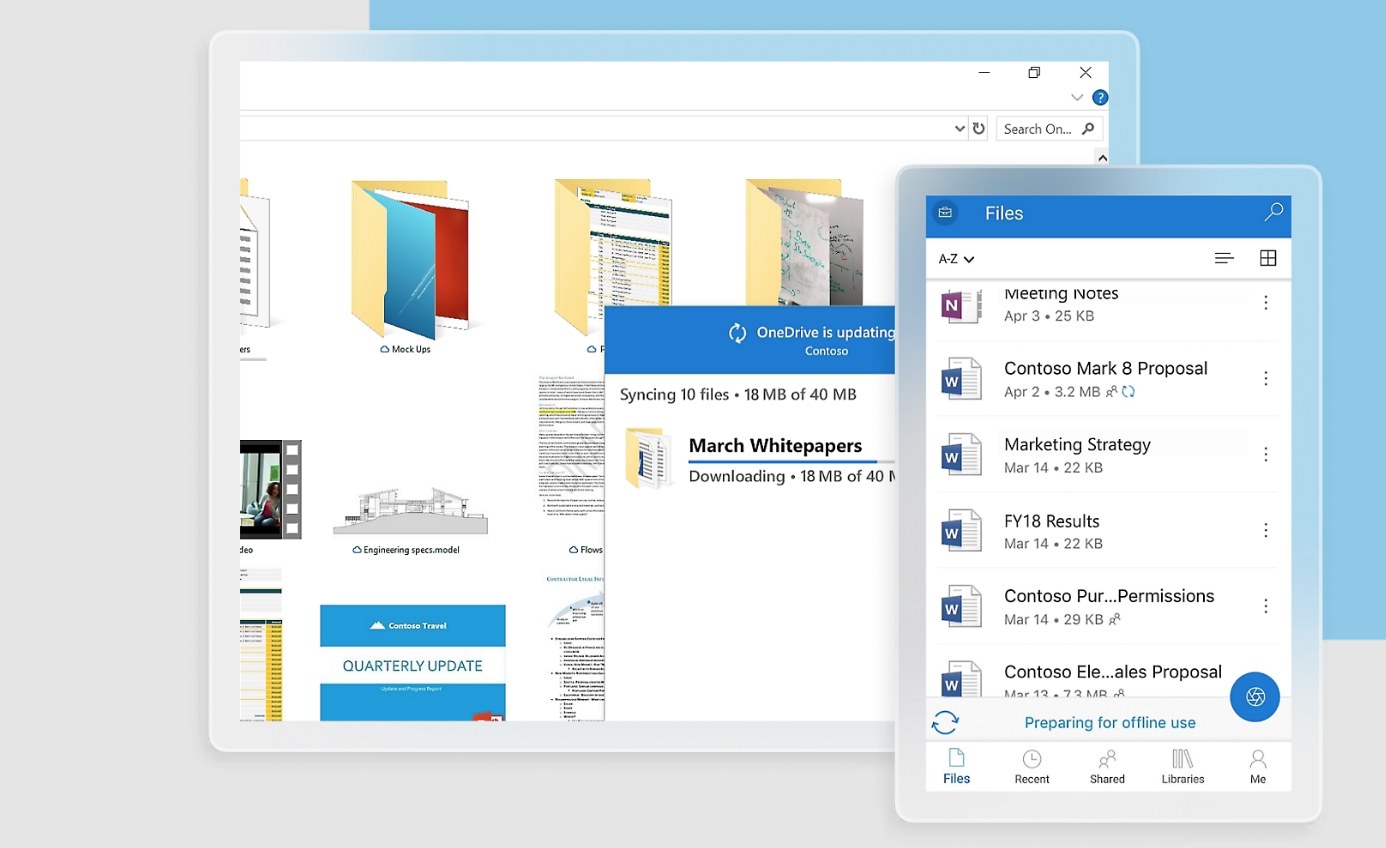
Task: Click the March Whitepapers download progress bar
Action: click(x=791, y=462)
